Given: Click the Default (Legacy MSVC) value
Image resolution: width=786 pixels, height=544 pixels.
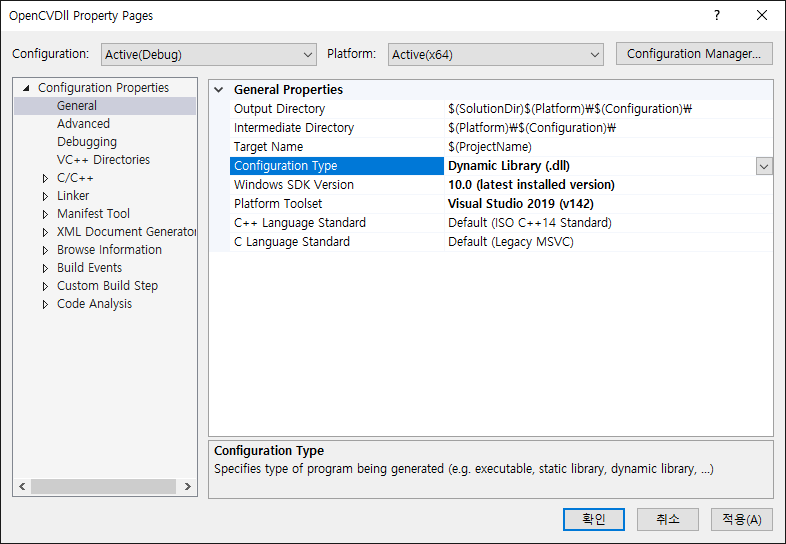Looking at the screenshot, I should coord(511,242).
